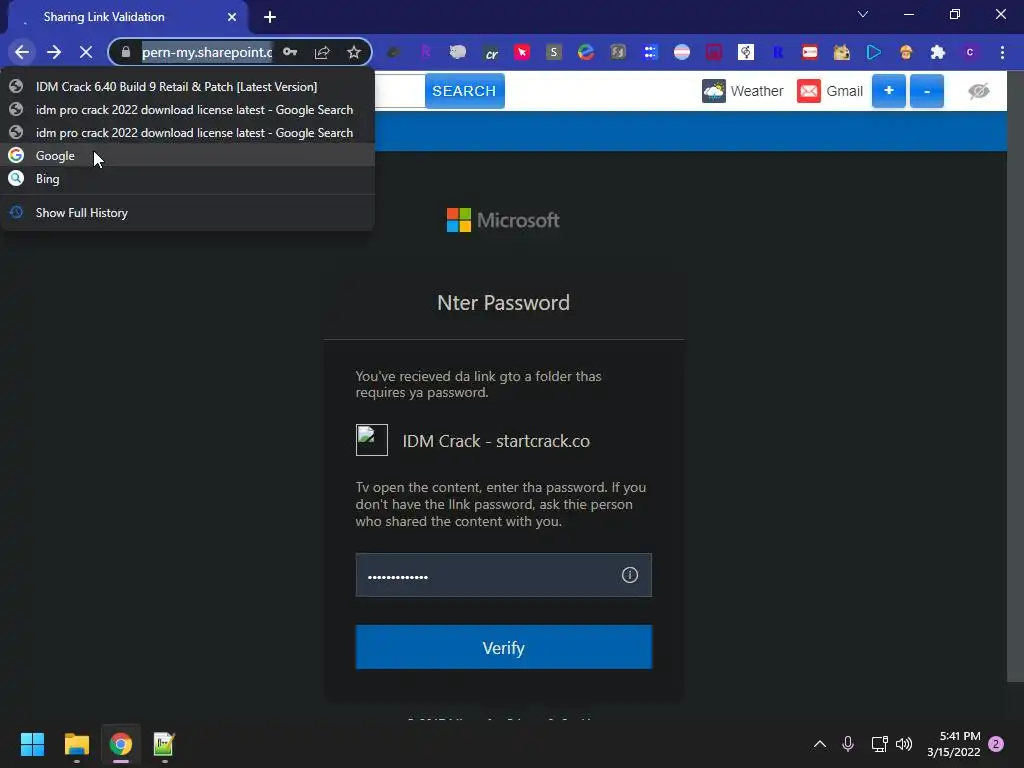Viewport: 1024px width, 768px height.
Task: Click the gray elephant extension icon
Action: 458,52
